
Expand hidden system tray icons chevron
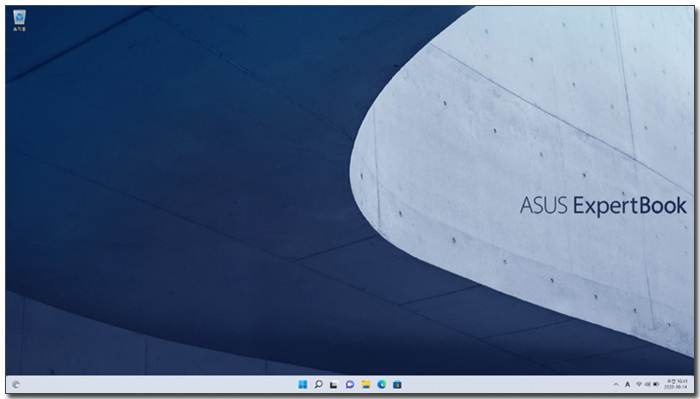[616, 384]
